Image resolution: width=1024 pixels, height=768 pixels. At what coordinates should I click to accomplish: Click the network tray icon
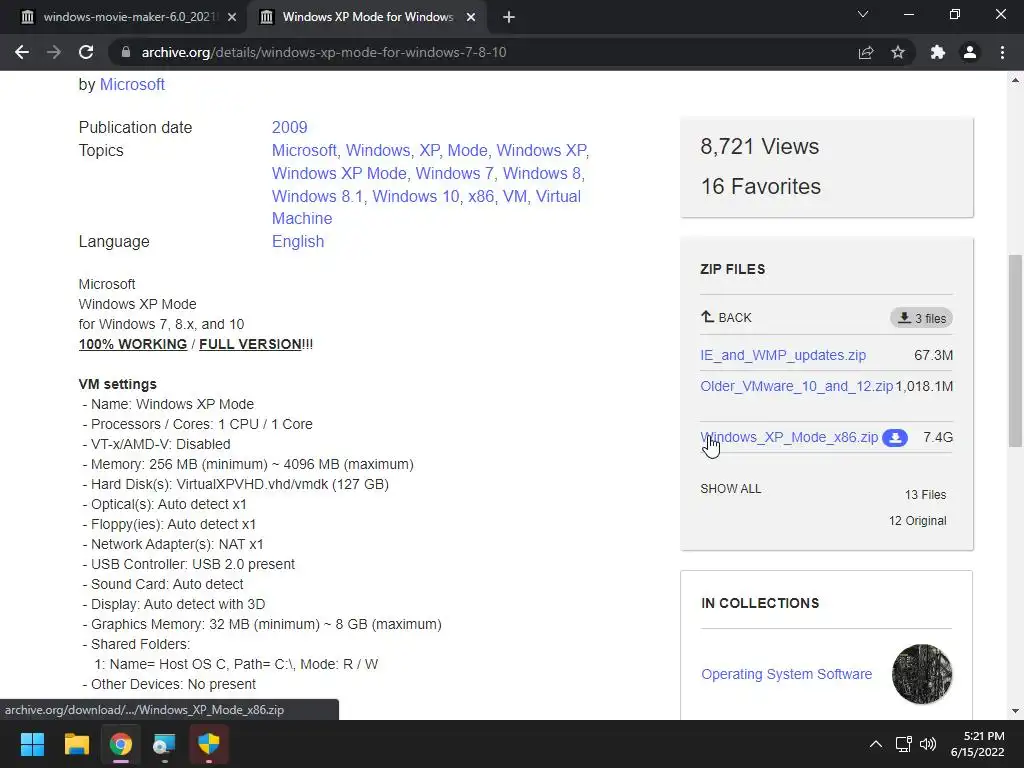(x=904, y=744)
